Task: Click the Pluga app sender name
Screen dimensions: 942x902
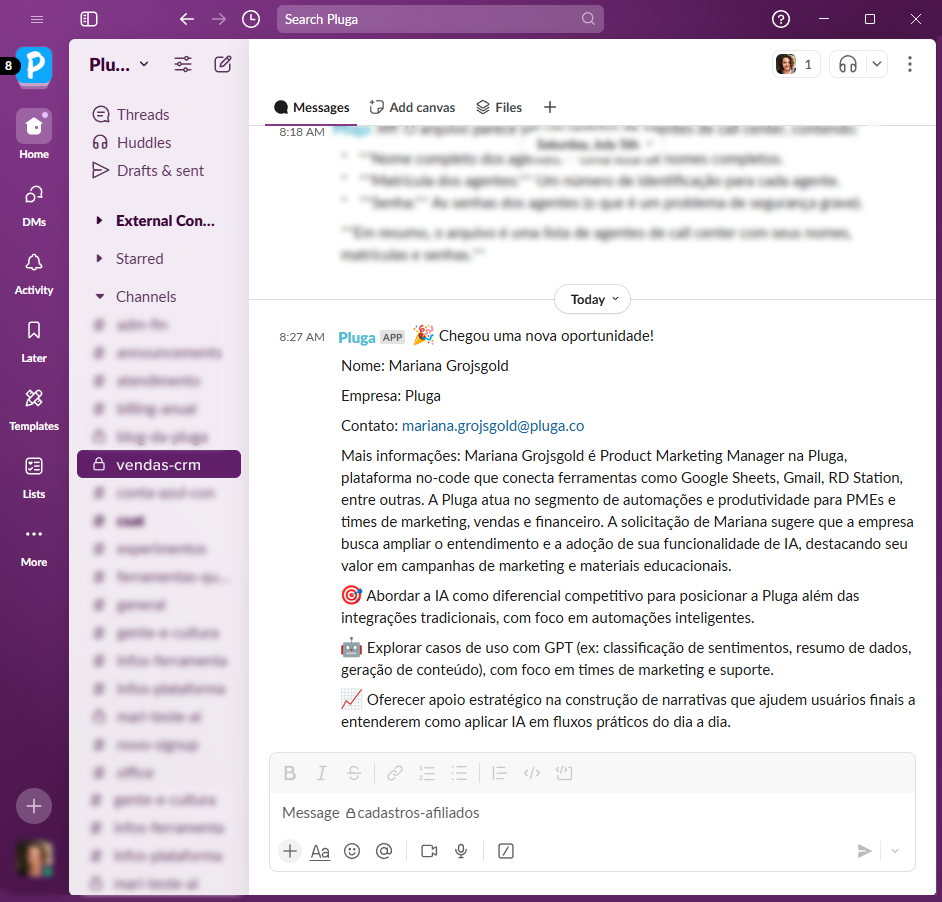Action: pos(357,337)
